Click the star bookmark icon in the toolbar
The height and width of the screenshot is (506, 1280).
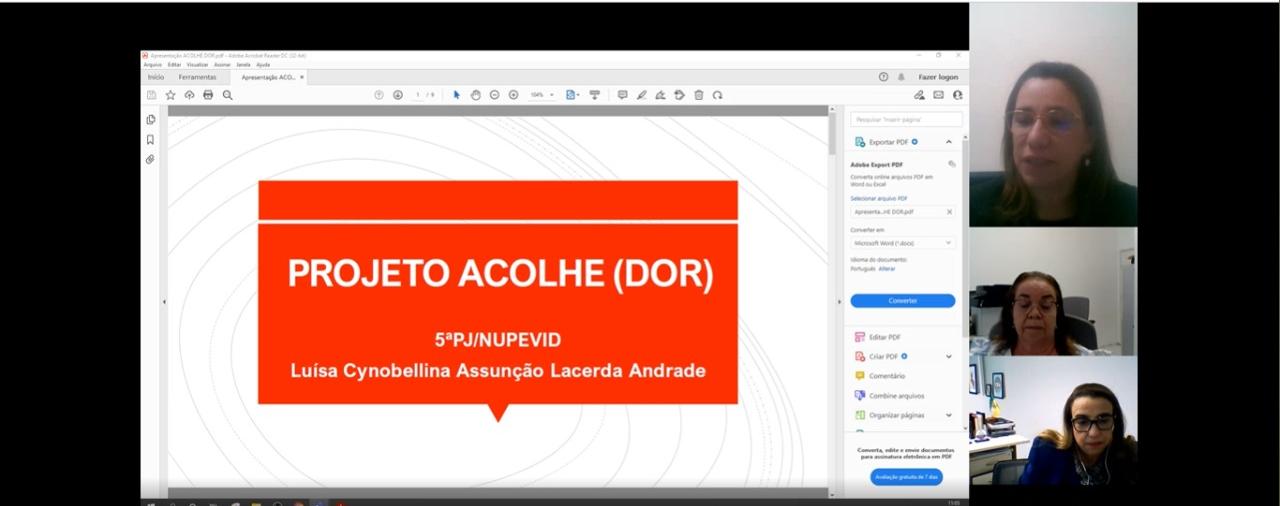coord(170,95)
